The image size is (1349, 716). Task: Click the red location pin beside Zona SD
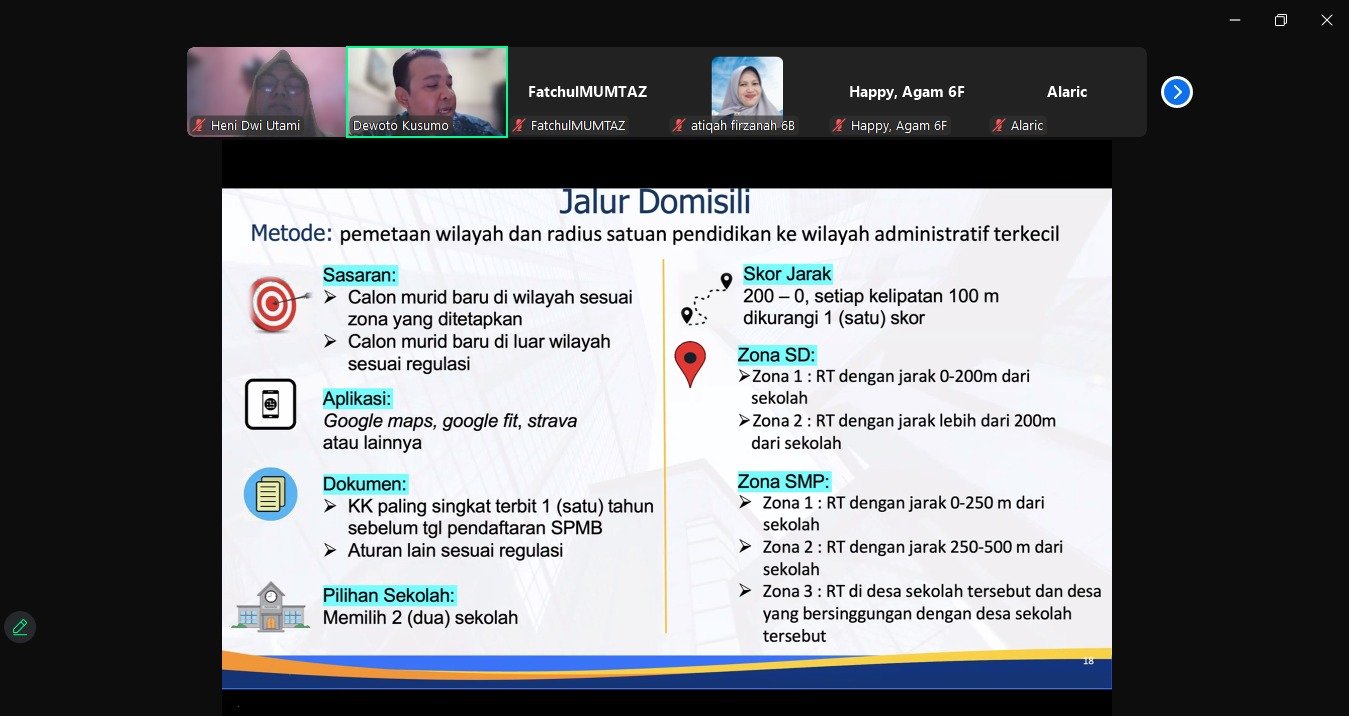click(x=690, y=364)
